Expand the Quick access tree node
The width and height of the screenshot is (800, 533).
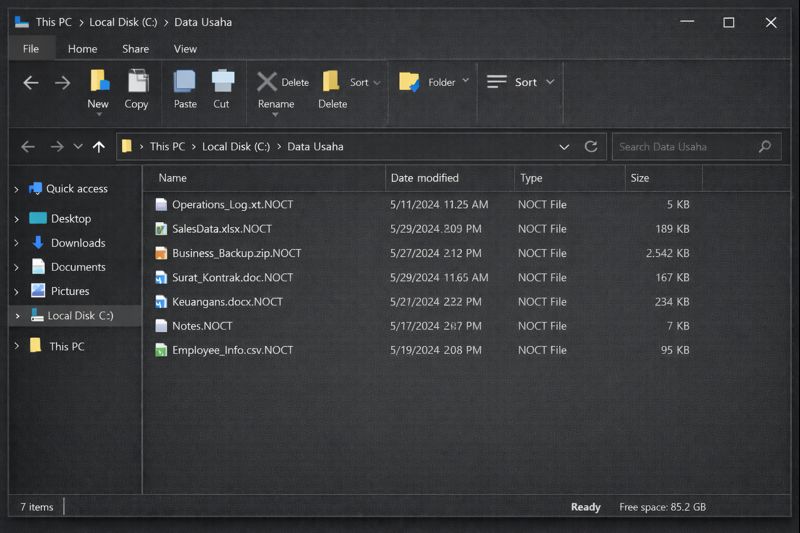17,189
